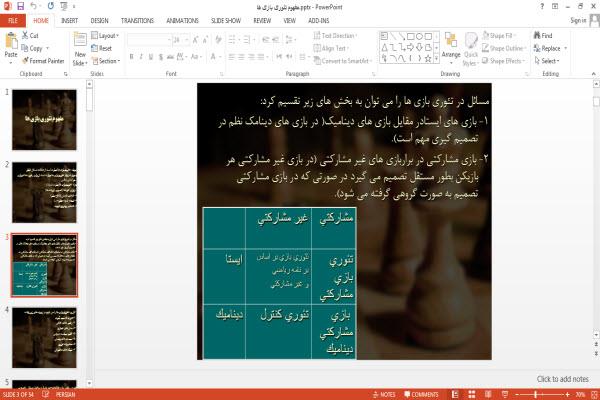Click the zoom out minus button
This screenshot has height=400, width=600.
click(x=517, y=394)
